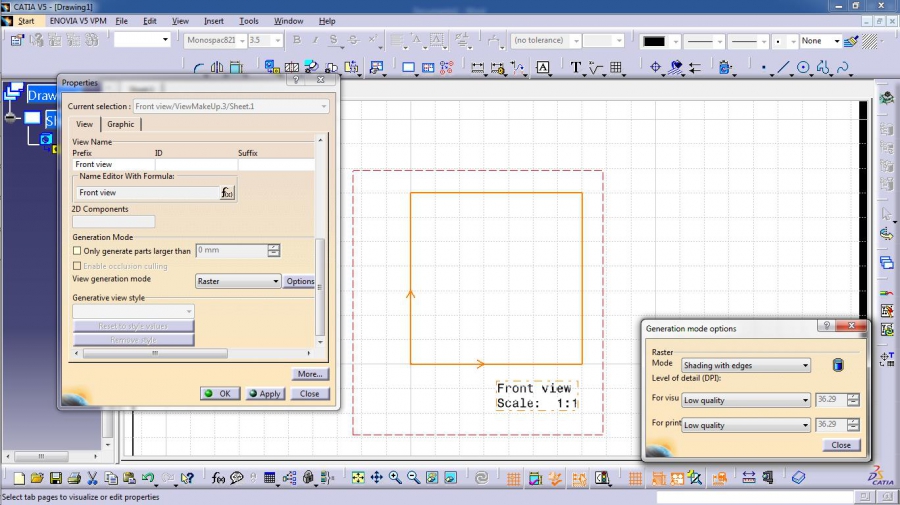Click the Bold formatting button
This screenshot has height=505, width=900.
(297, 40)
